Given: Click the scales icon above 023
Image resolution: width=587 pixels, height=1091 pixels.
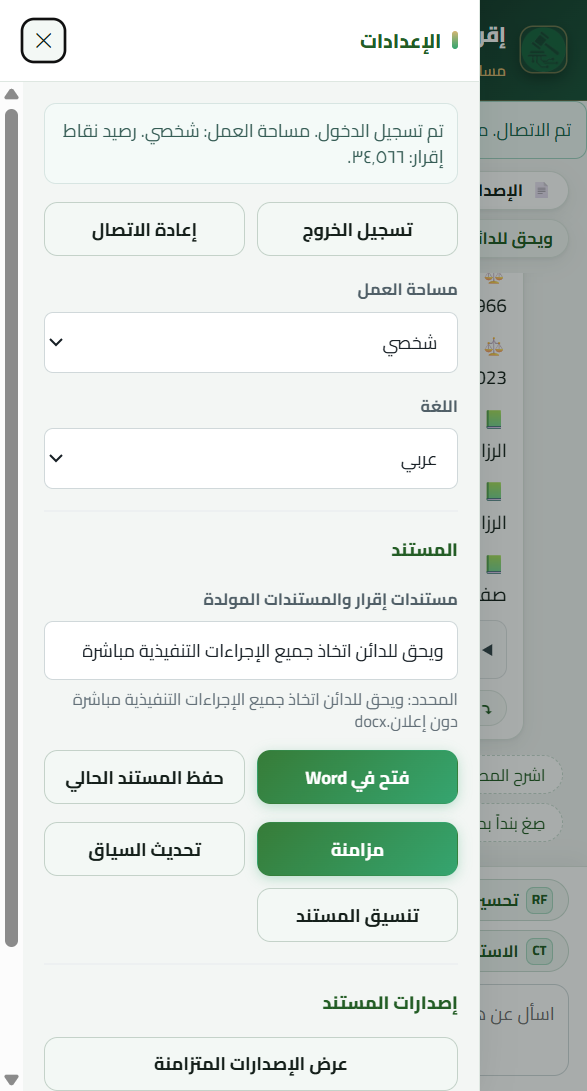Looking at the screenshot, I should point(494,347).
